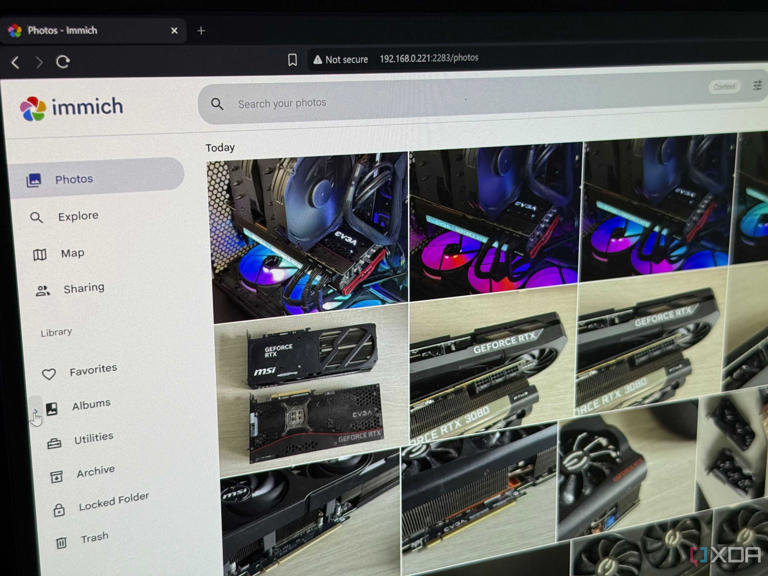This screenshot has width=768, height=576.
Task: Select the Today date group heading
Action: click(220, 147)
